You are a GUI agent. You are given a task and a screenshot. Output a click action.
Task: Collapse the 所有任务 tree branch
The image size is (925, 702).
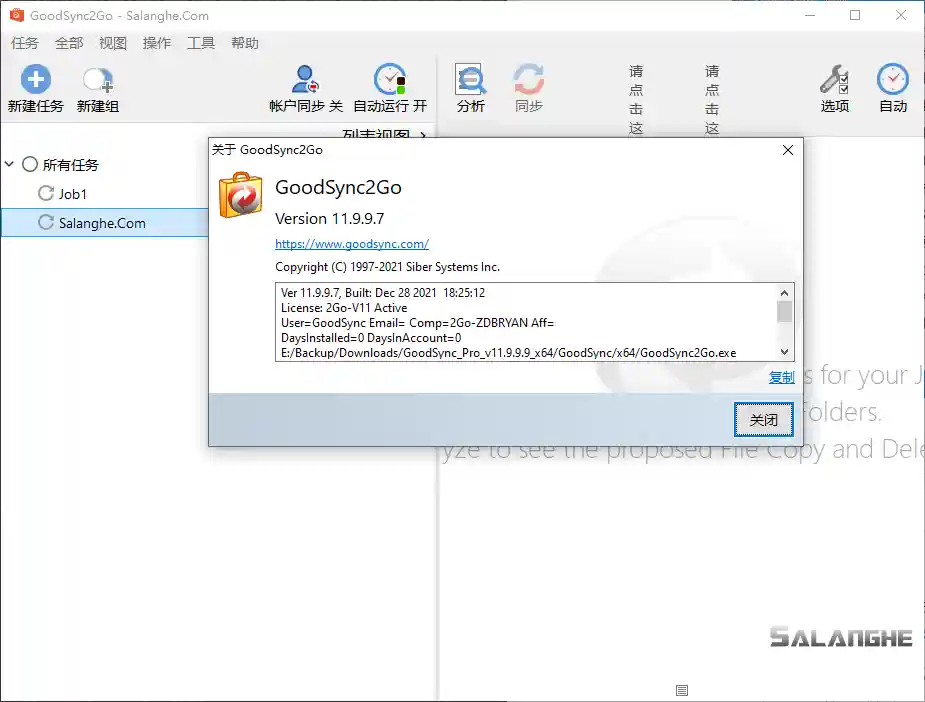pyautogui.click(x=9, y=164)
